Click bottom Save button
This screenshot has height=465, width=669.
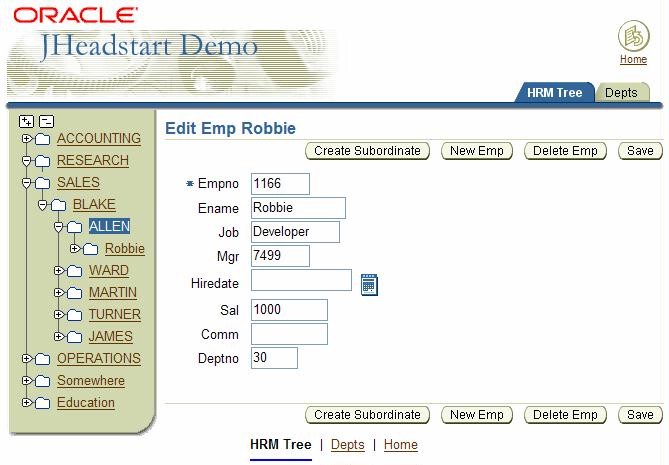640,415
